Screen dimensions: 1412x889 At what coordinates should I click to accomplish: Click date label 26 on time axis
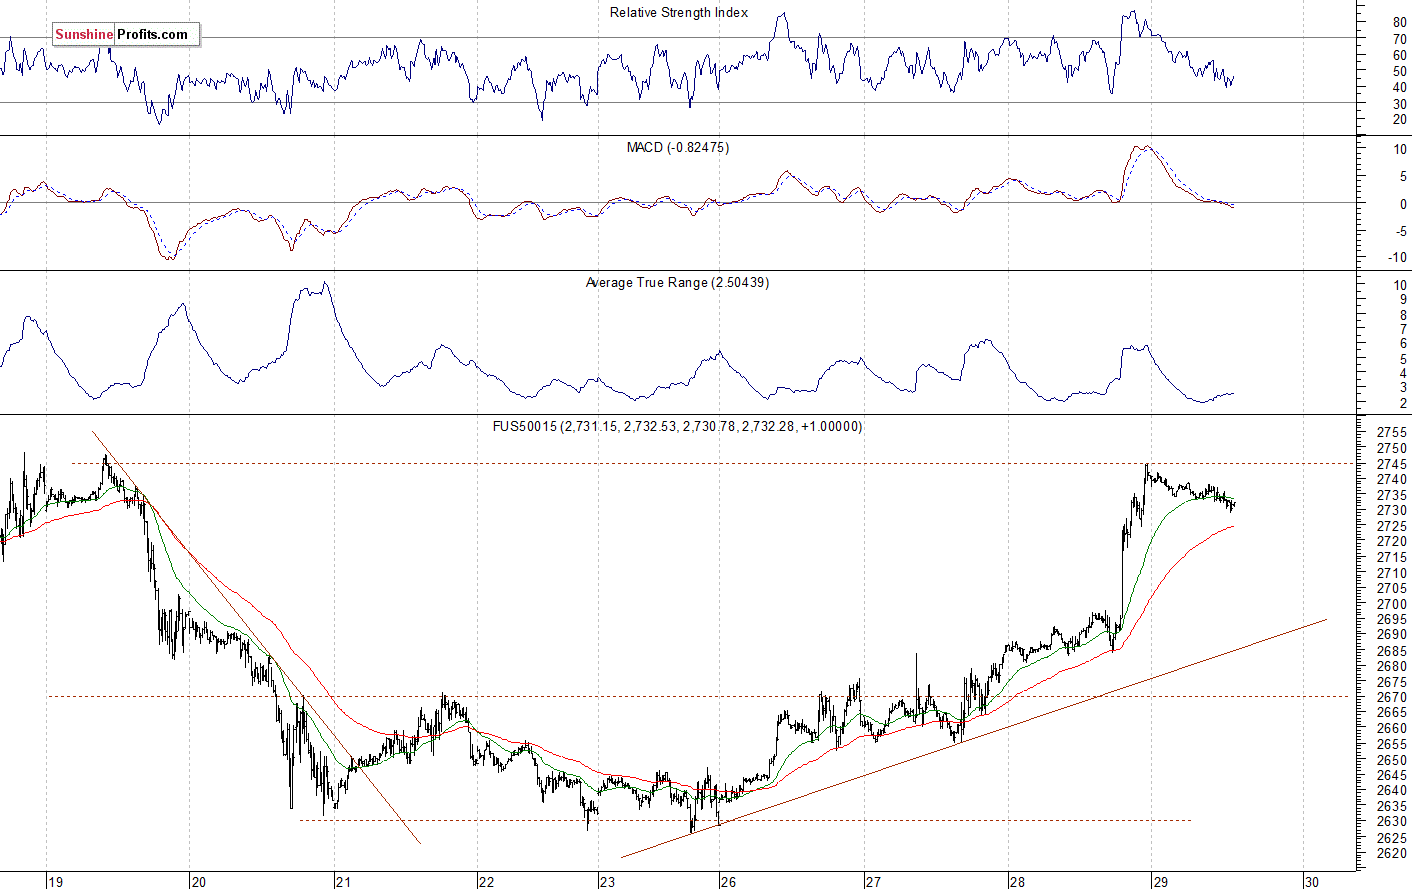(729, 882)
